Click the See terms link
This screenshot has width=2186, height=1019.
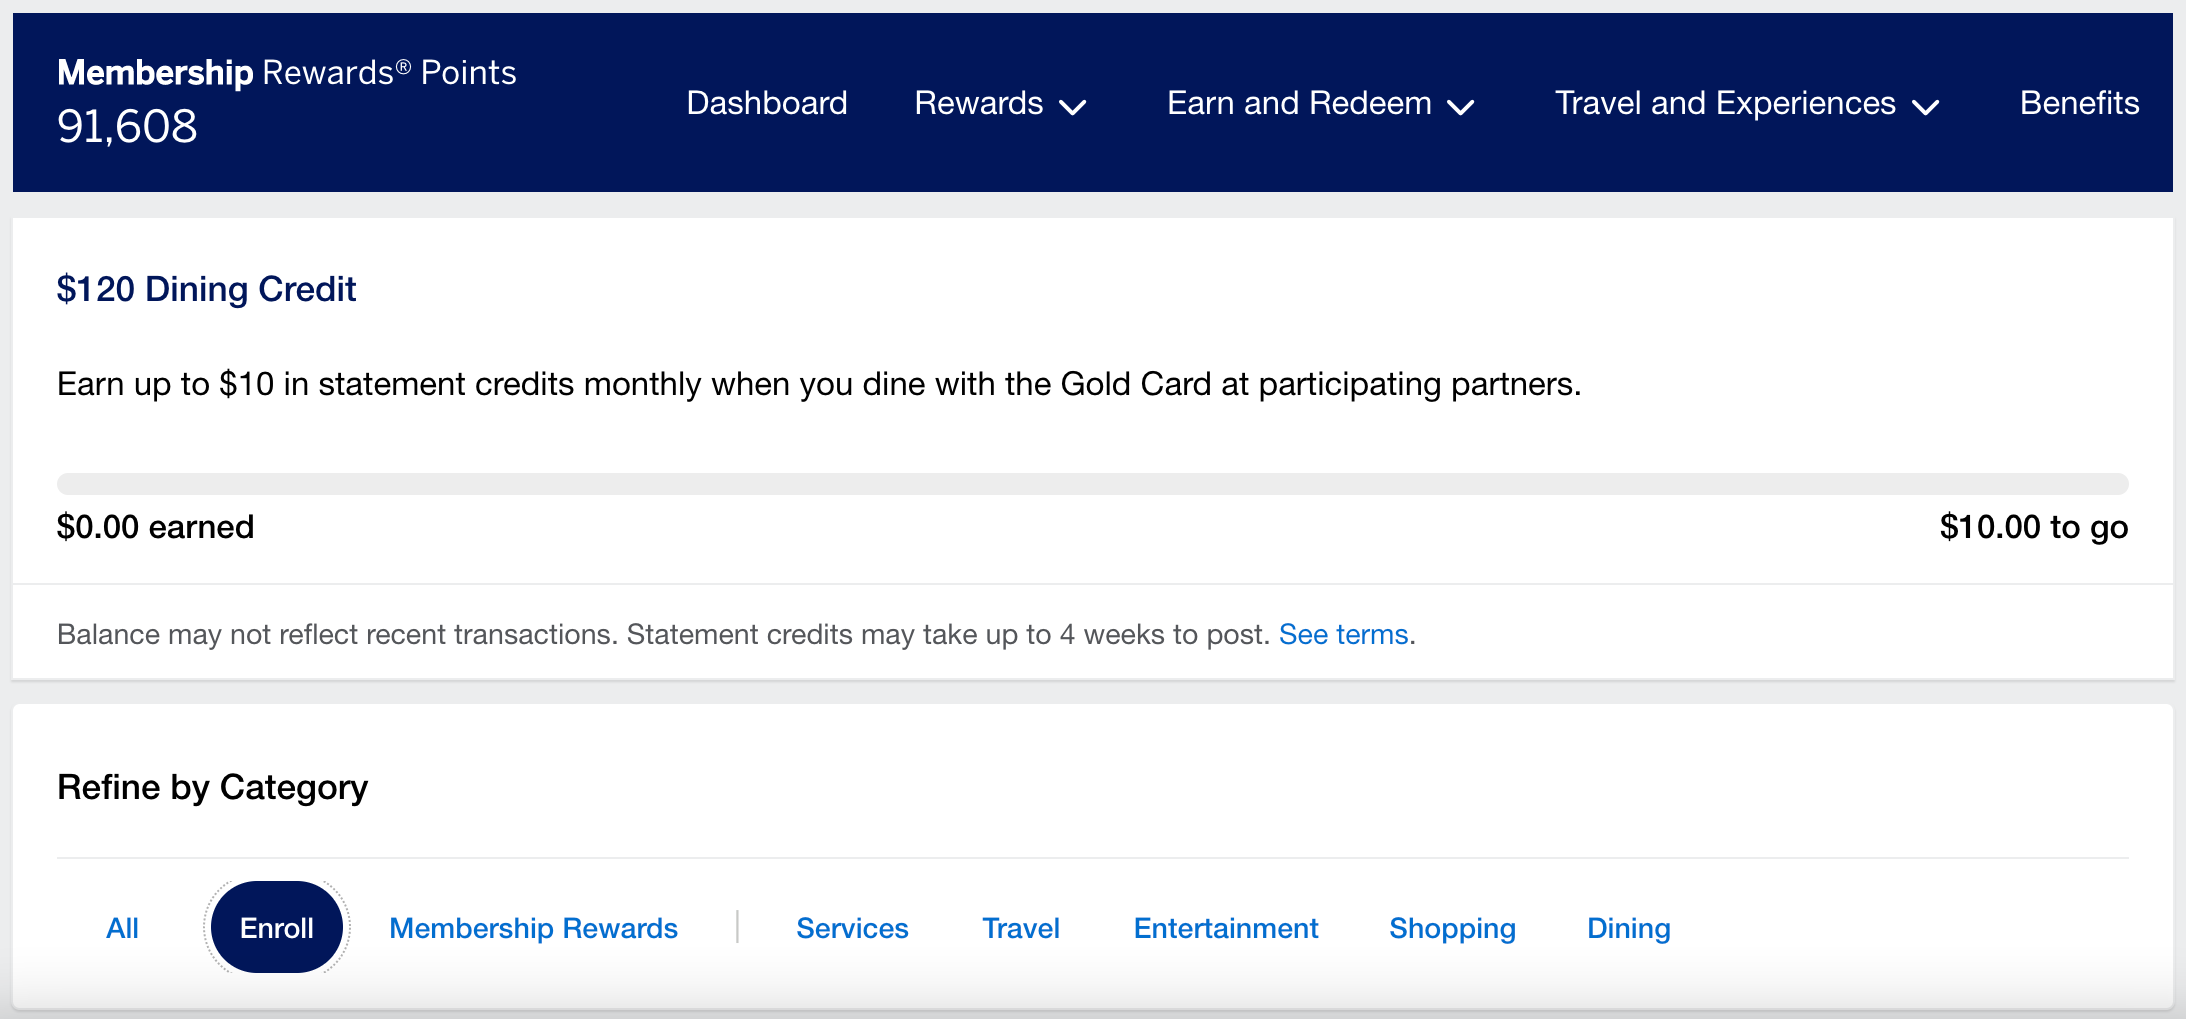(1343, 634)
